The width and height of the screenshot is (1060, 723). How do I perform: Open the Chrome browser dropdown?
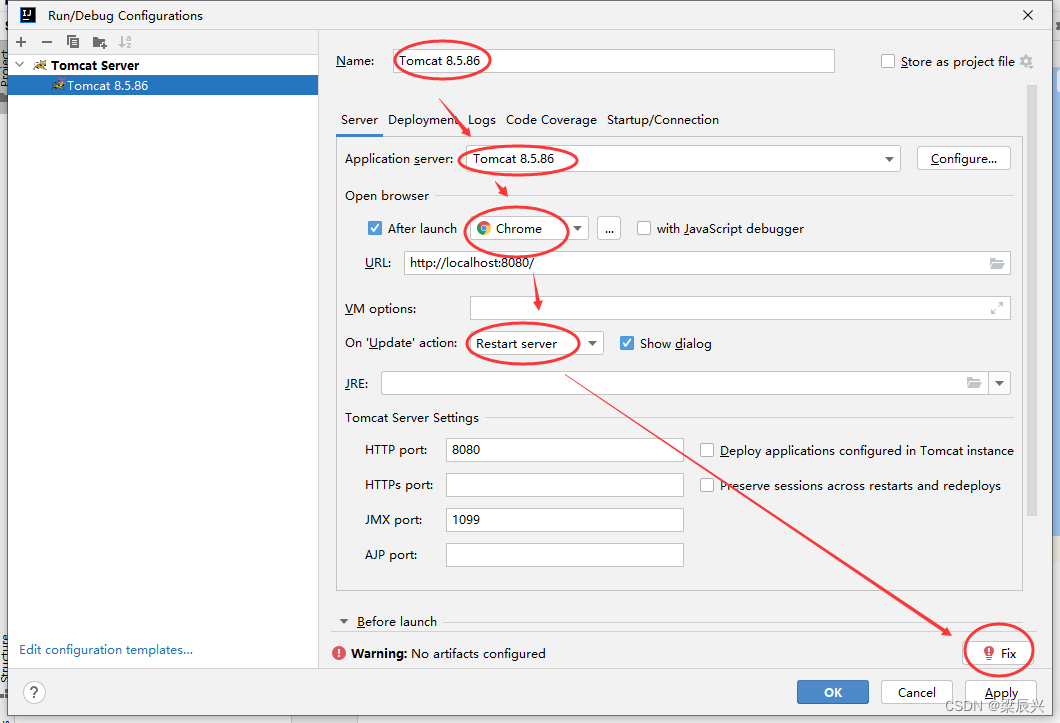(577, 229)
